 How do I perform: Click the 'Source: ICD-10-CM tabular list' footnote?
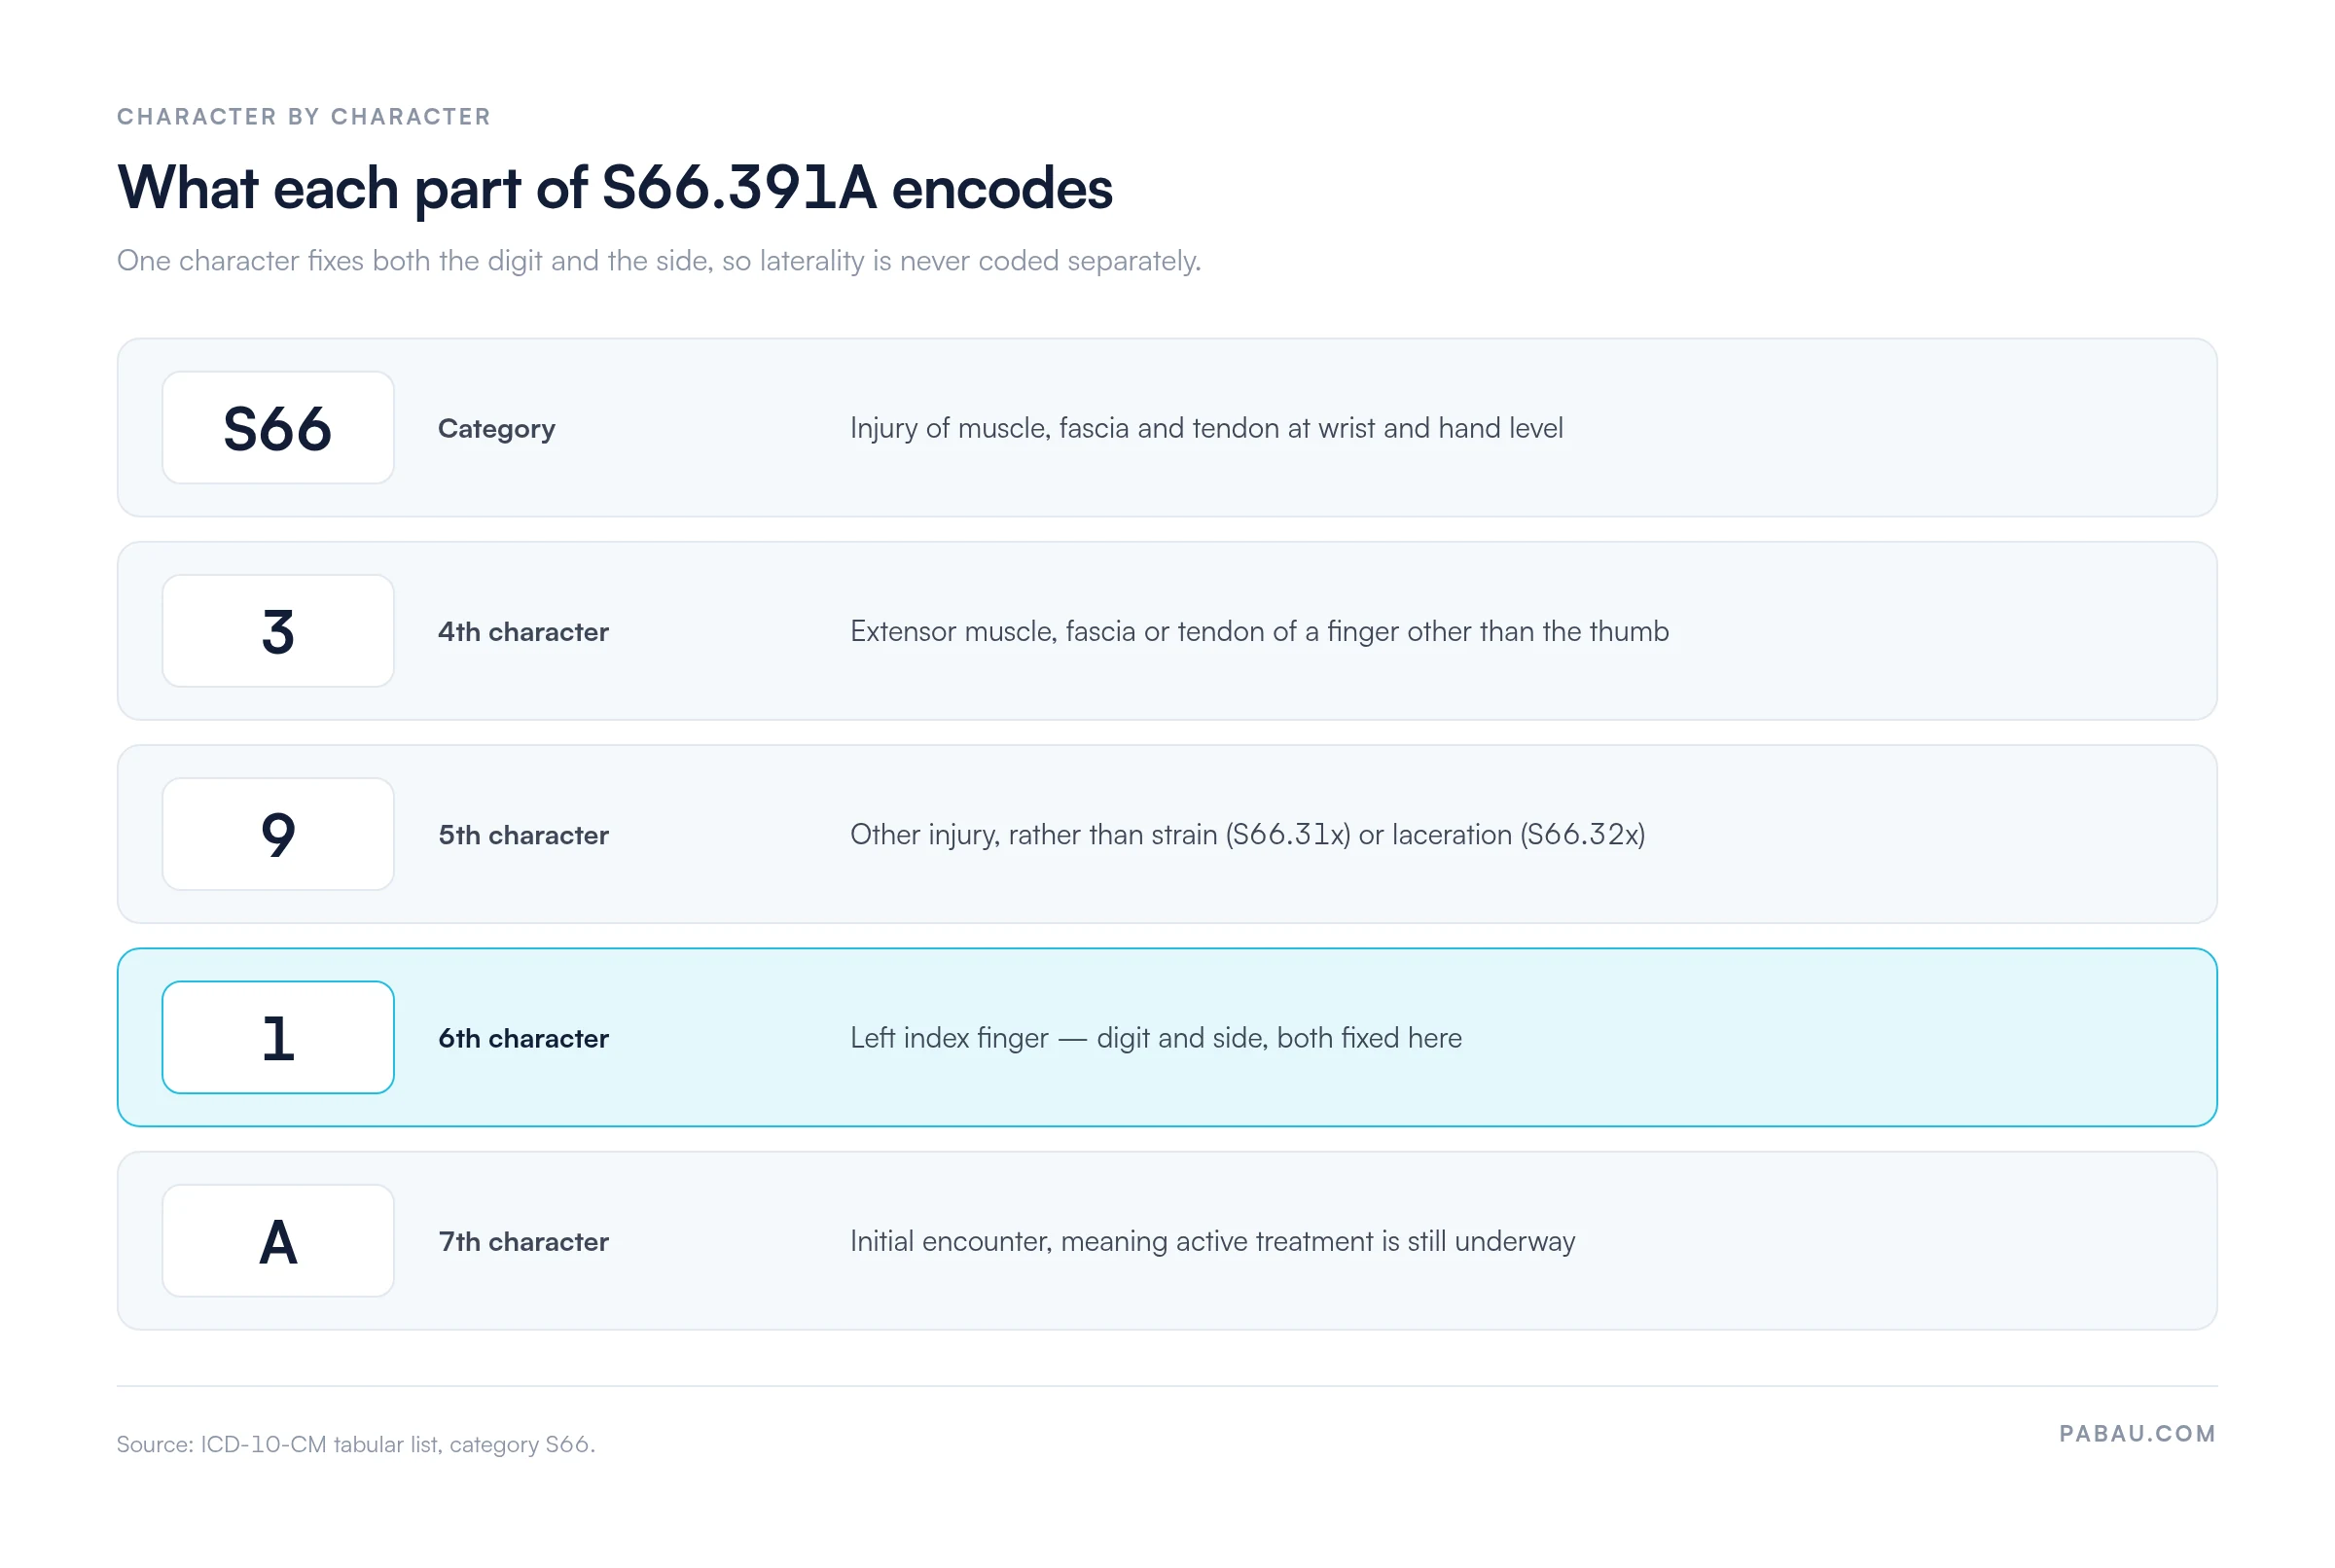pos(356,1444)
